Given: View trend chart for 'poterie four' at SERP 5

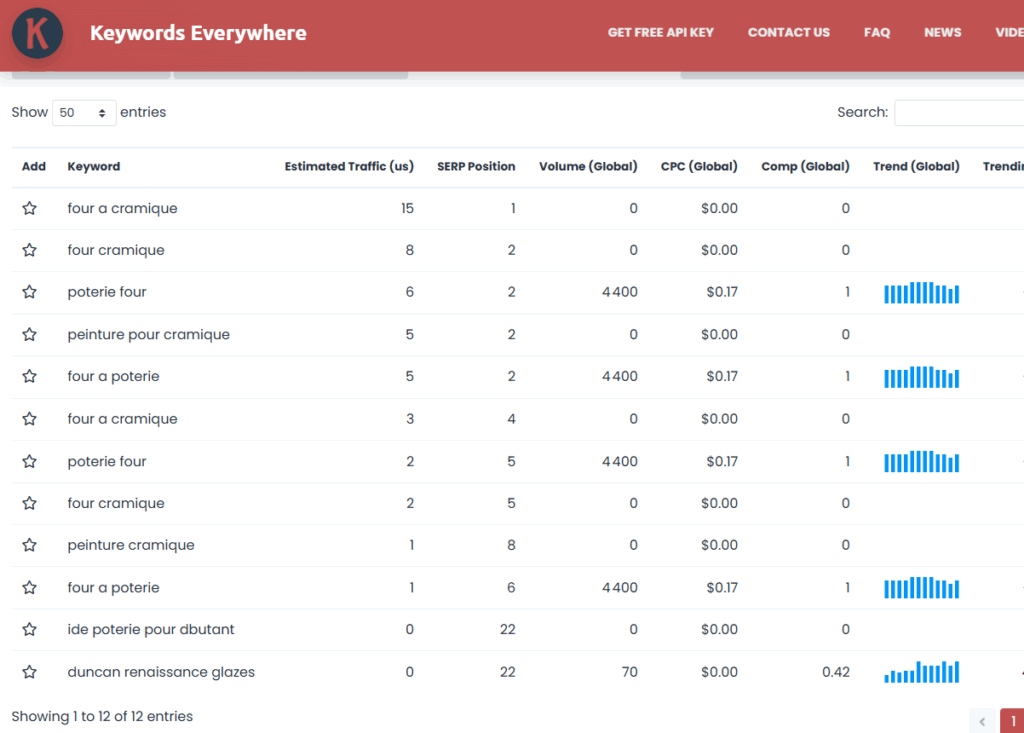Looking at the screenshot, I should pos(921,461).
